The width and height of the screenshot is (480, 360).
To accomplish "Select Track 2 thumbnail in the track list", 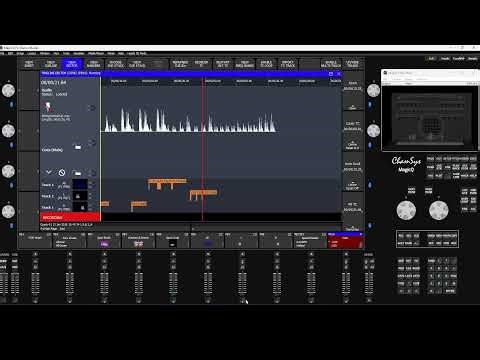I will [80, 196].
